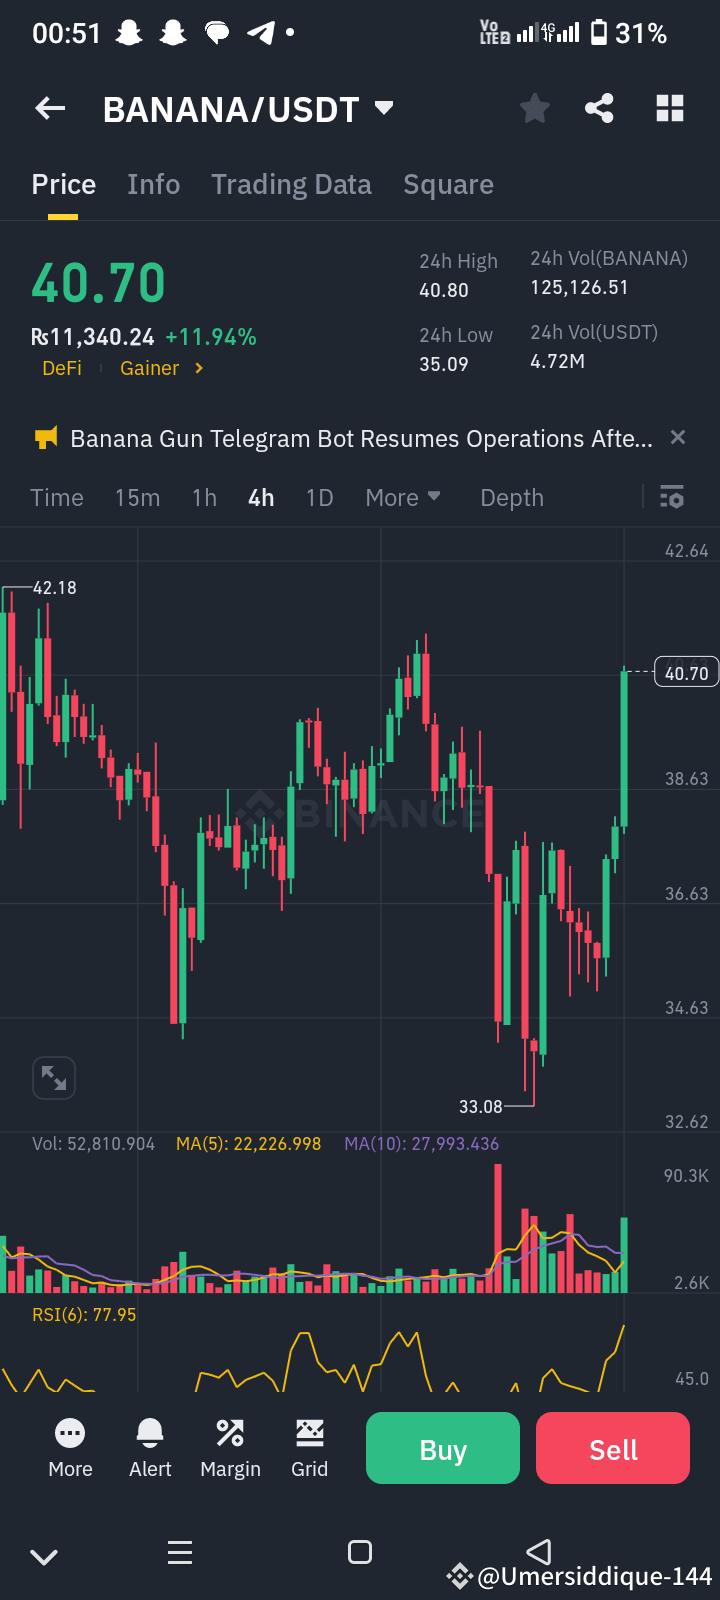Expand the More timeframe dropdown

pyautogui.click(x=403, y=497)
